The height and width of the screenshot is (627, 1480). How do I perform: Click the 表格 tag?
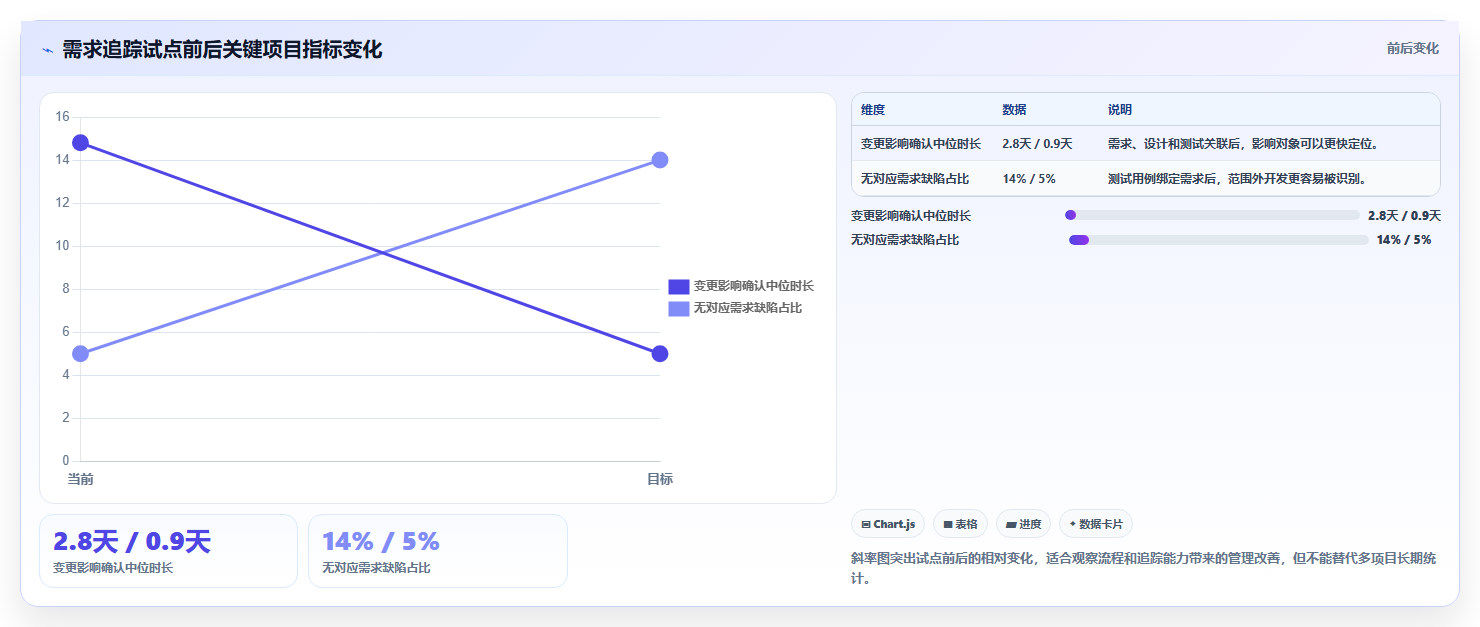click(960, 524)
